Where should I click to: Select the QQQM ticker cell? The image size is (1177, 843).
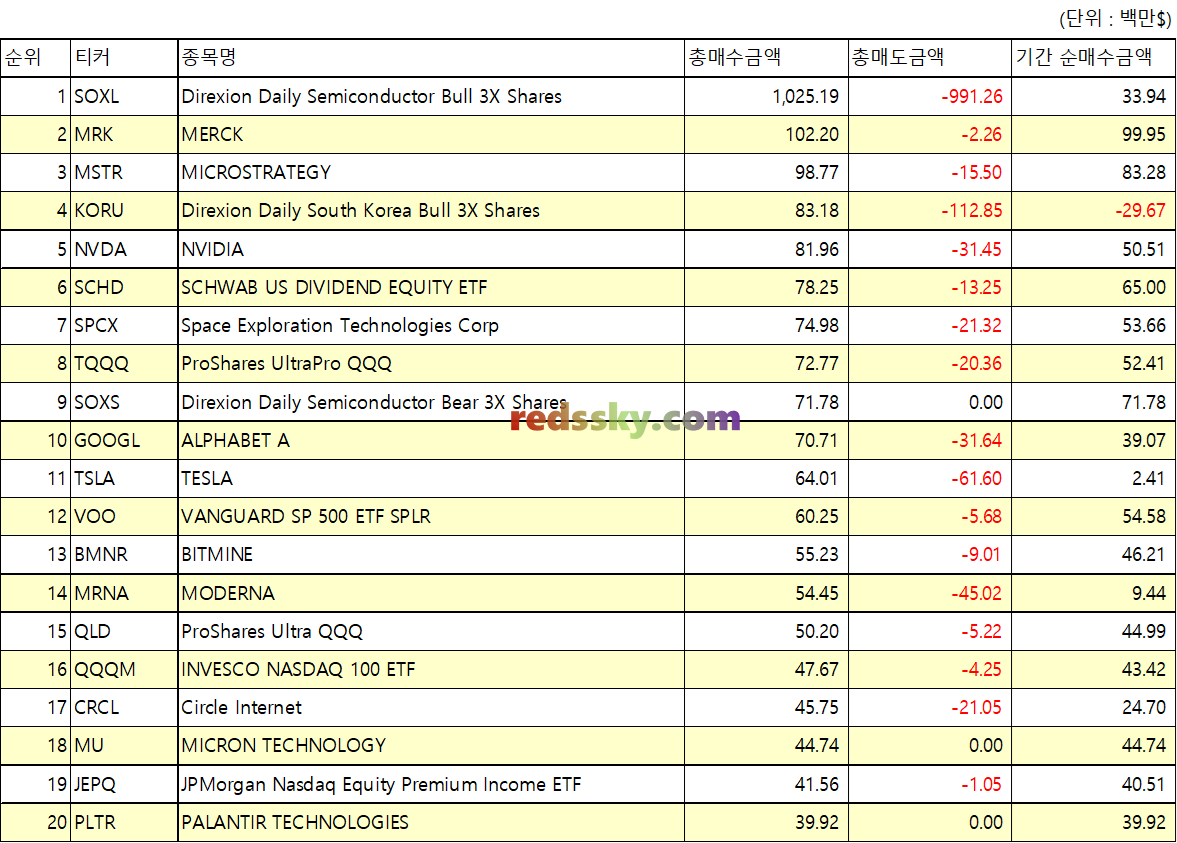(124, 670)
